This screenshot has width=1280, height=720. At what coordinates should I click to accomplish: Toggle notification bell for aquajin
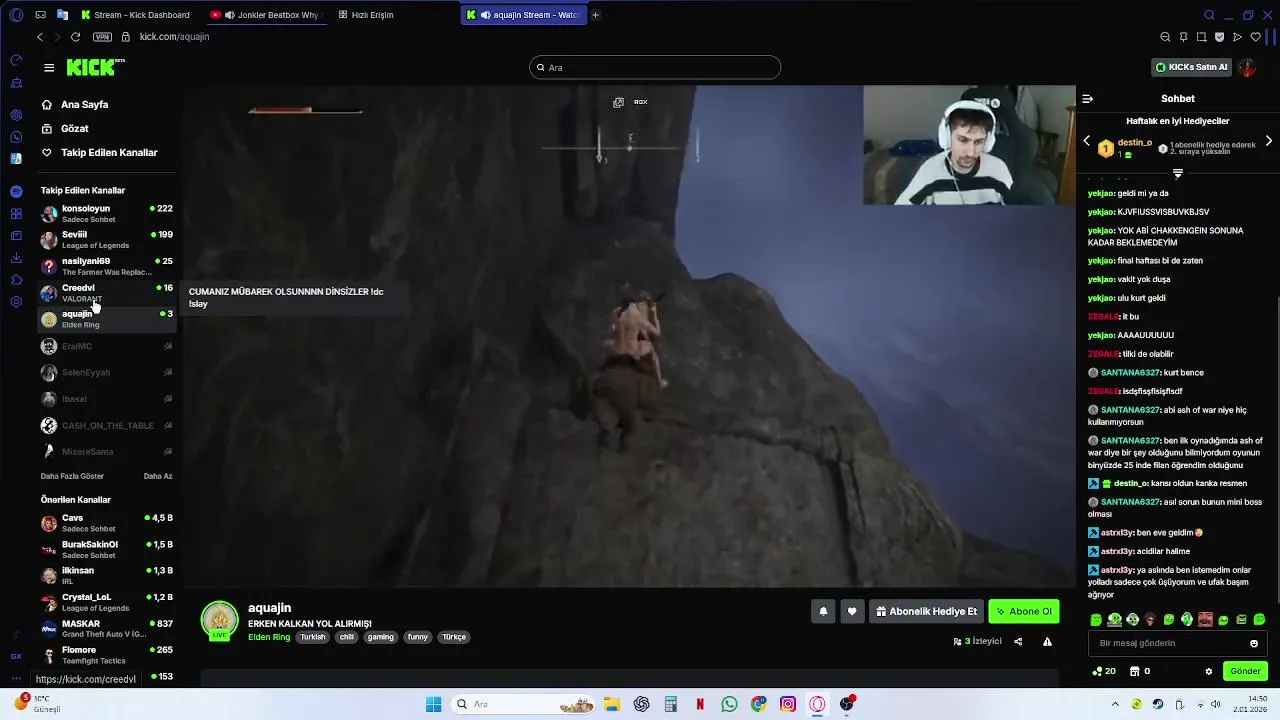(823, 611)
